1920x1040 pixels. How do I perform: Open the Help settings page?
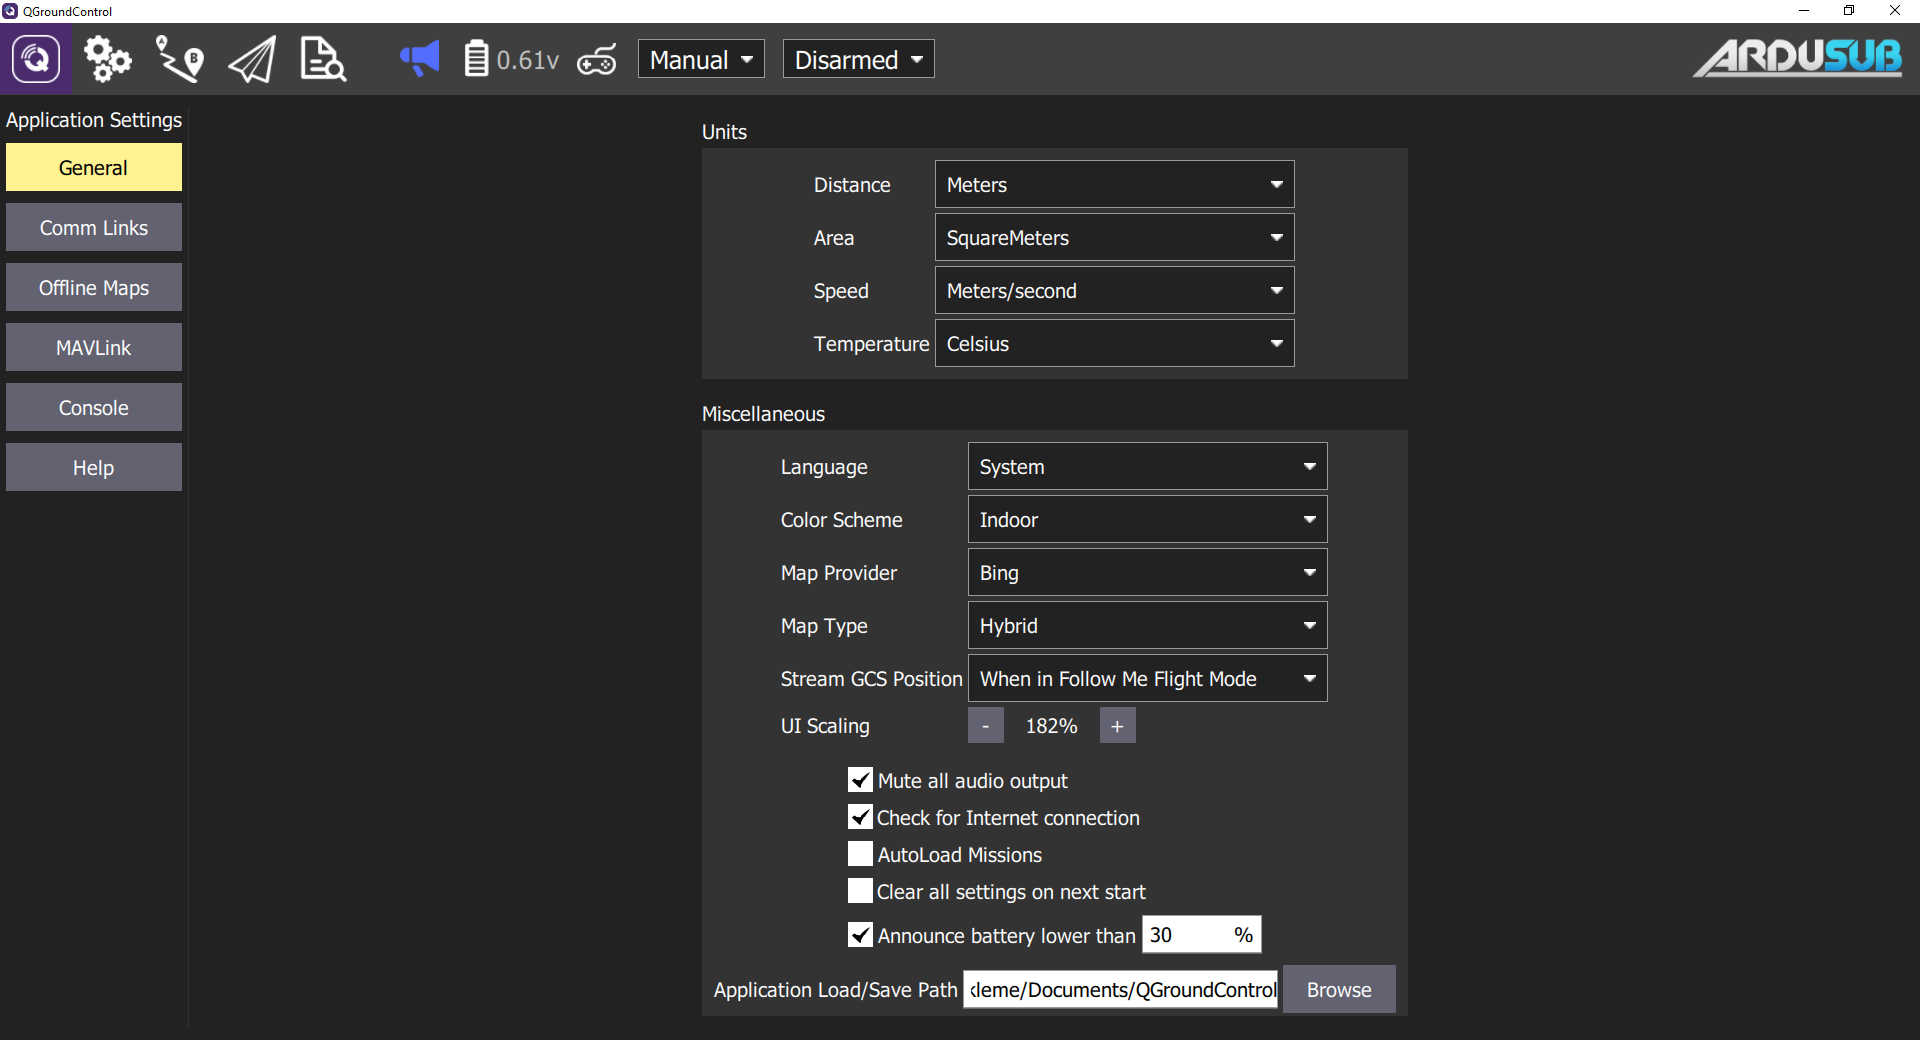tap(94, 467)
